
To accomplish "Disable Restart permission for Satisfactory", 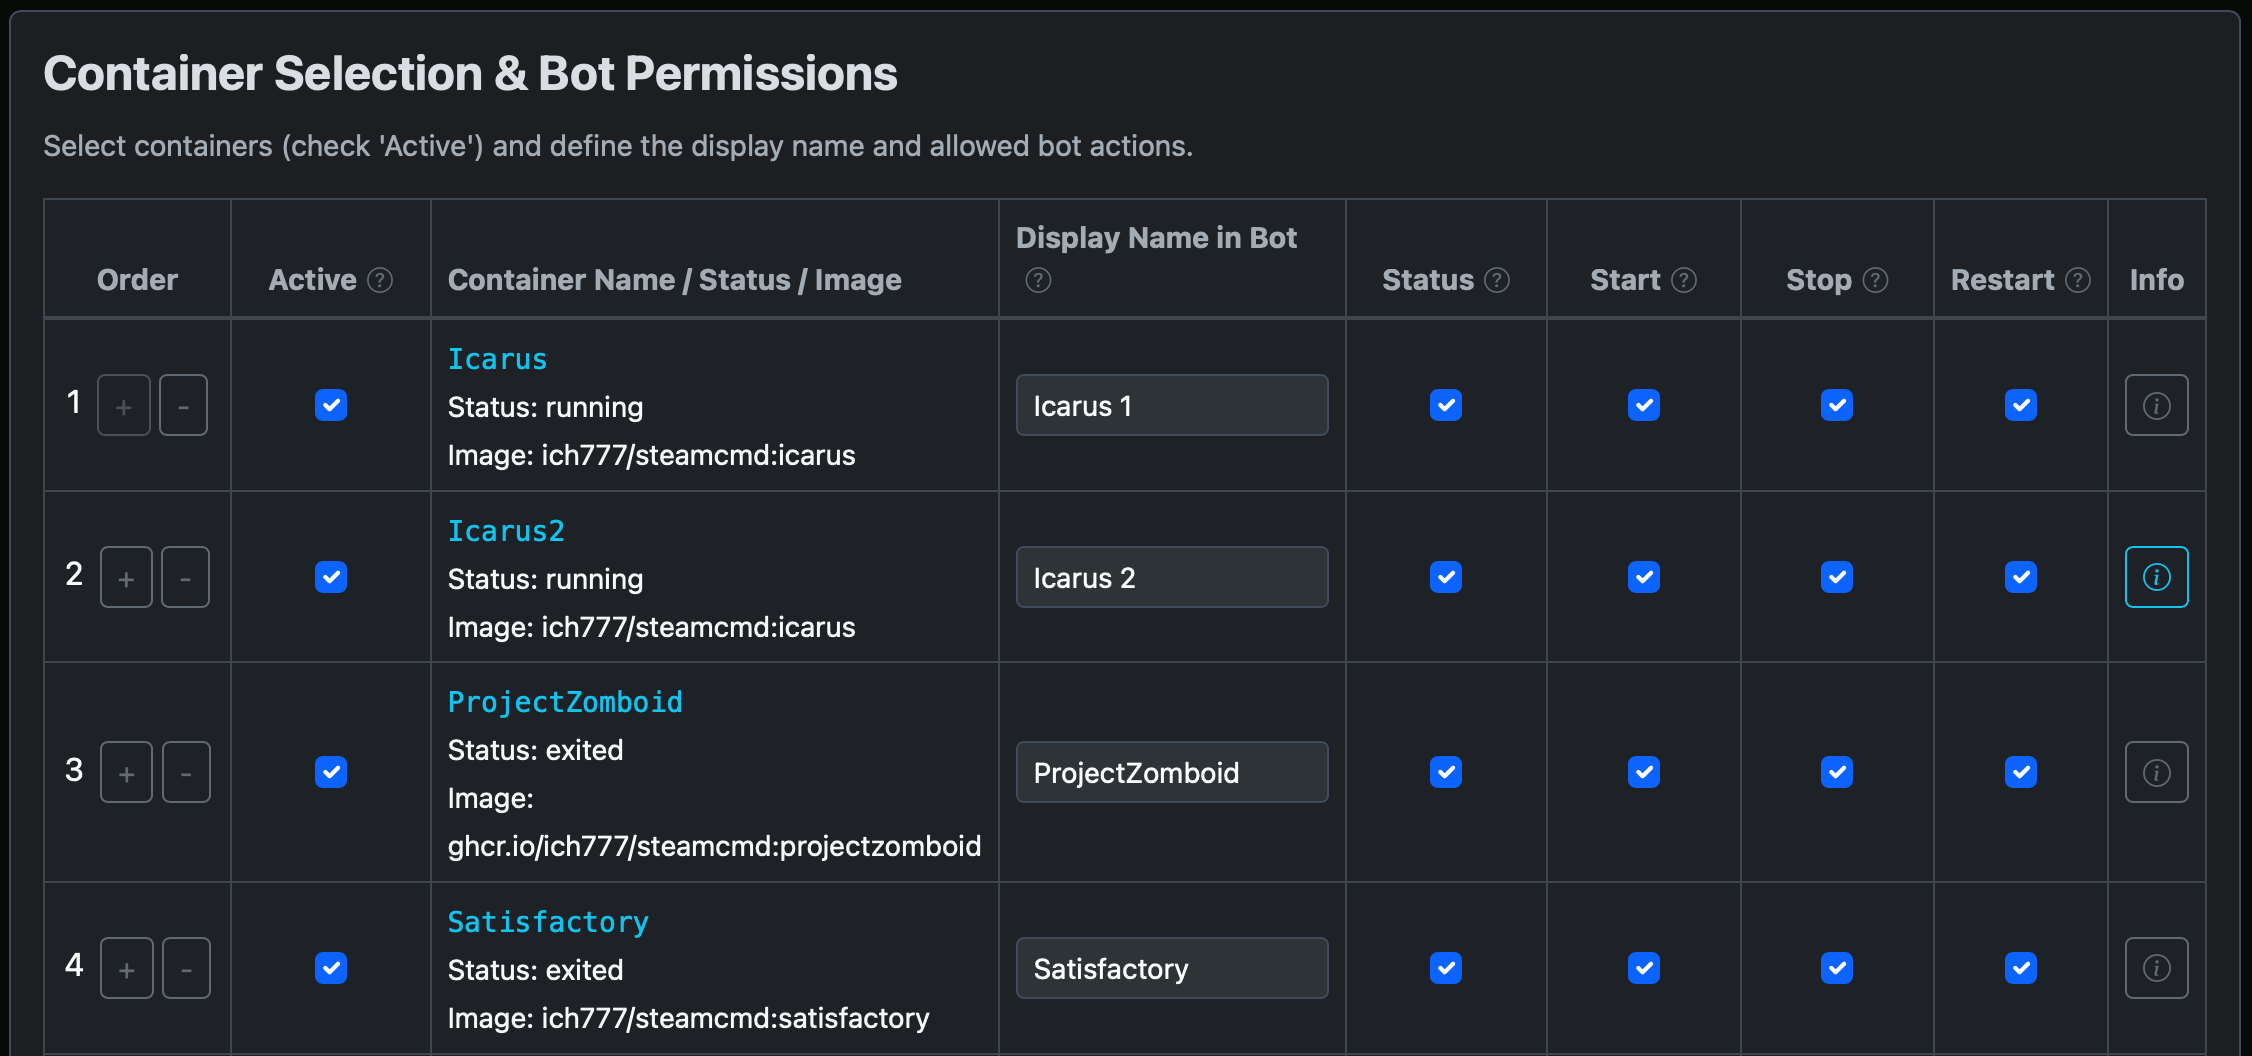I will coord(2021,967).
